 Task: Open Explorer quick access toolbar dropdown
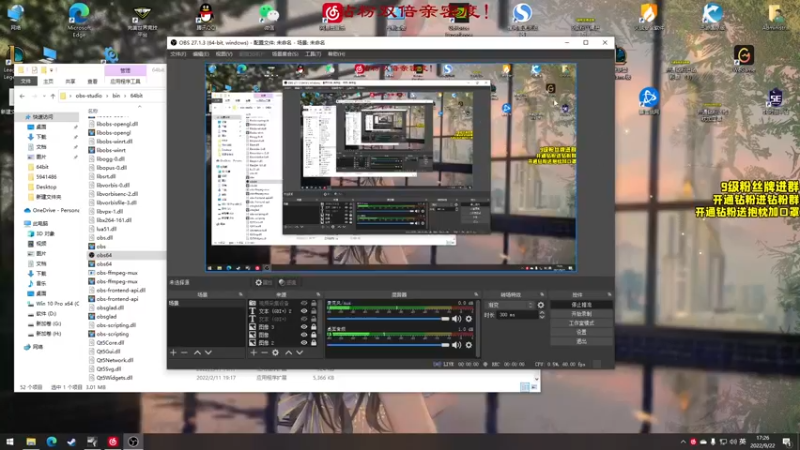[52, 70]
